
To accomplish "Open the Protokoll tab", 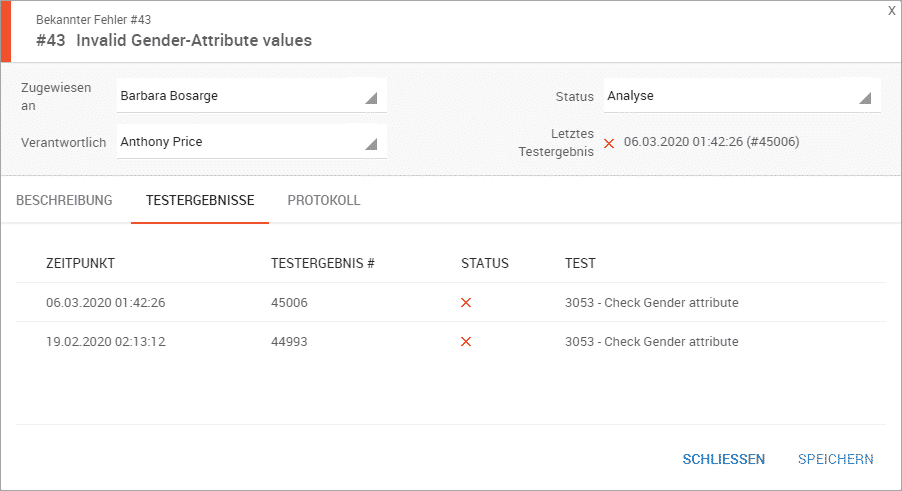I will point(323,201).
